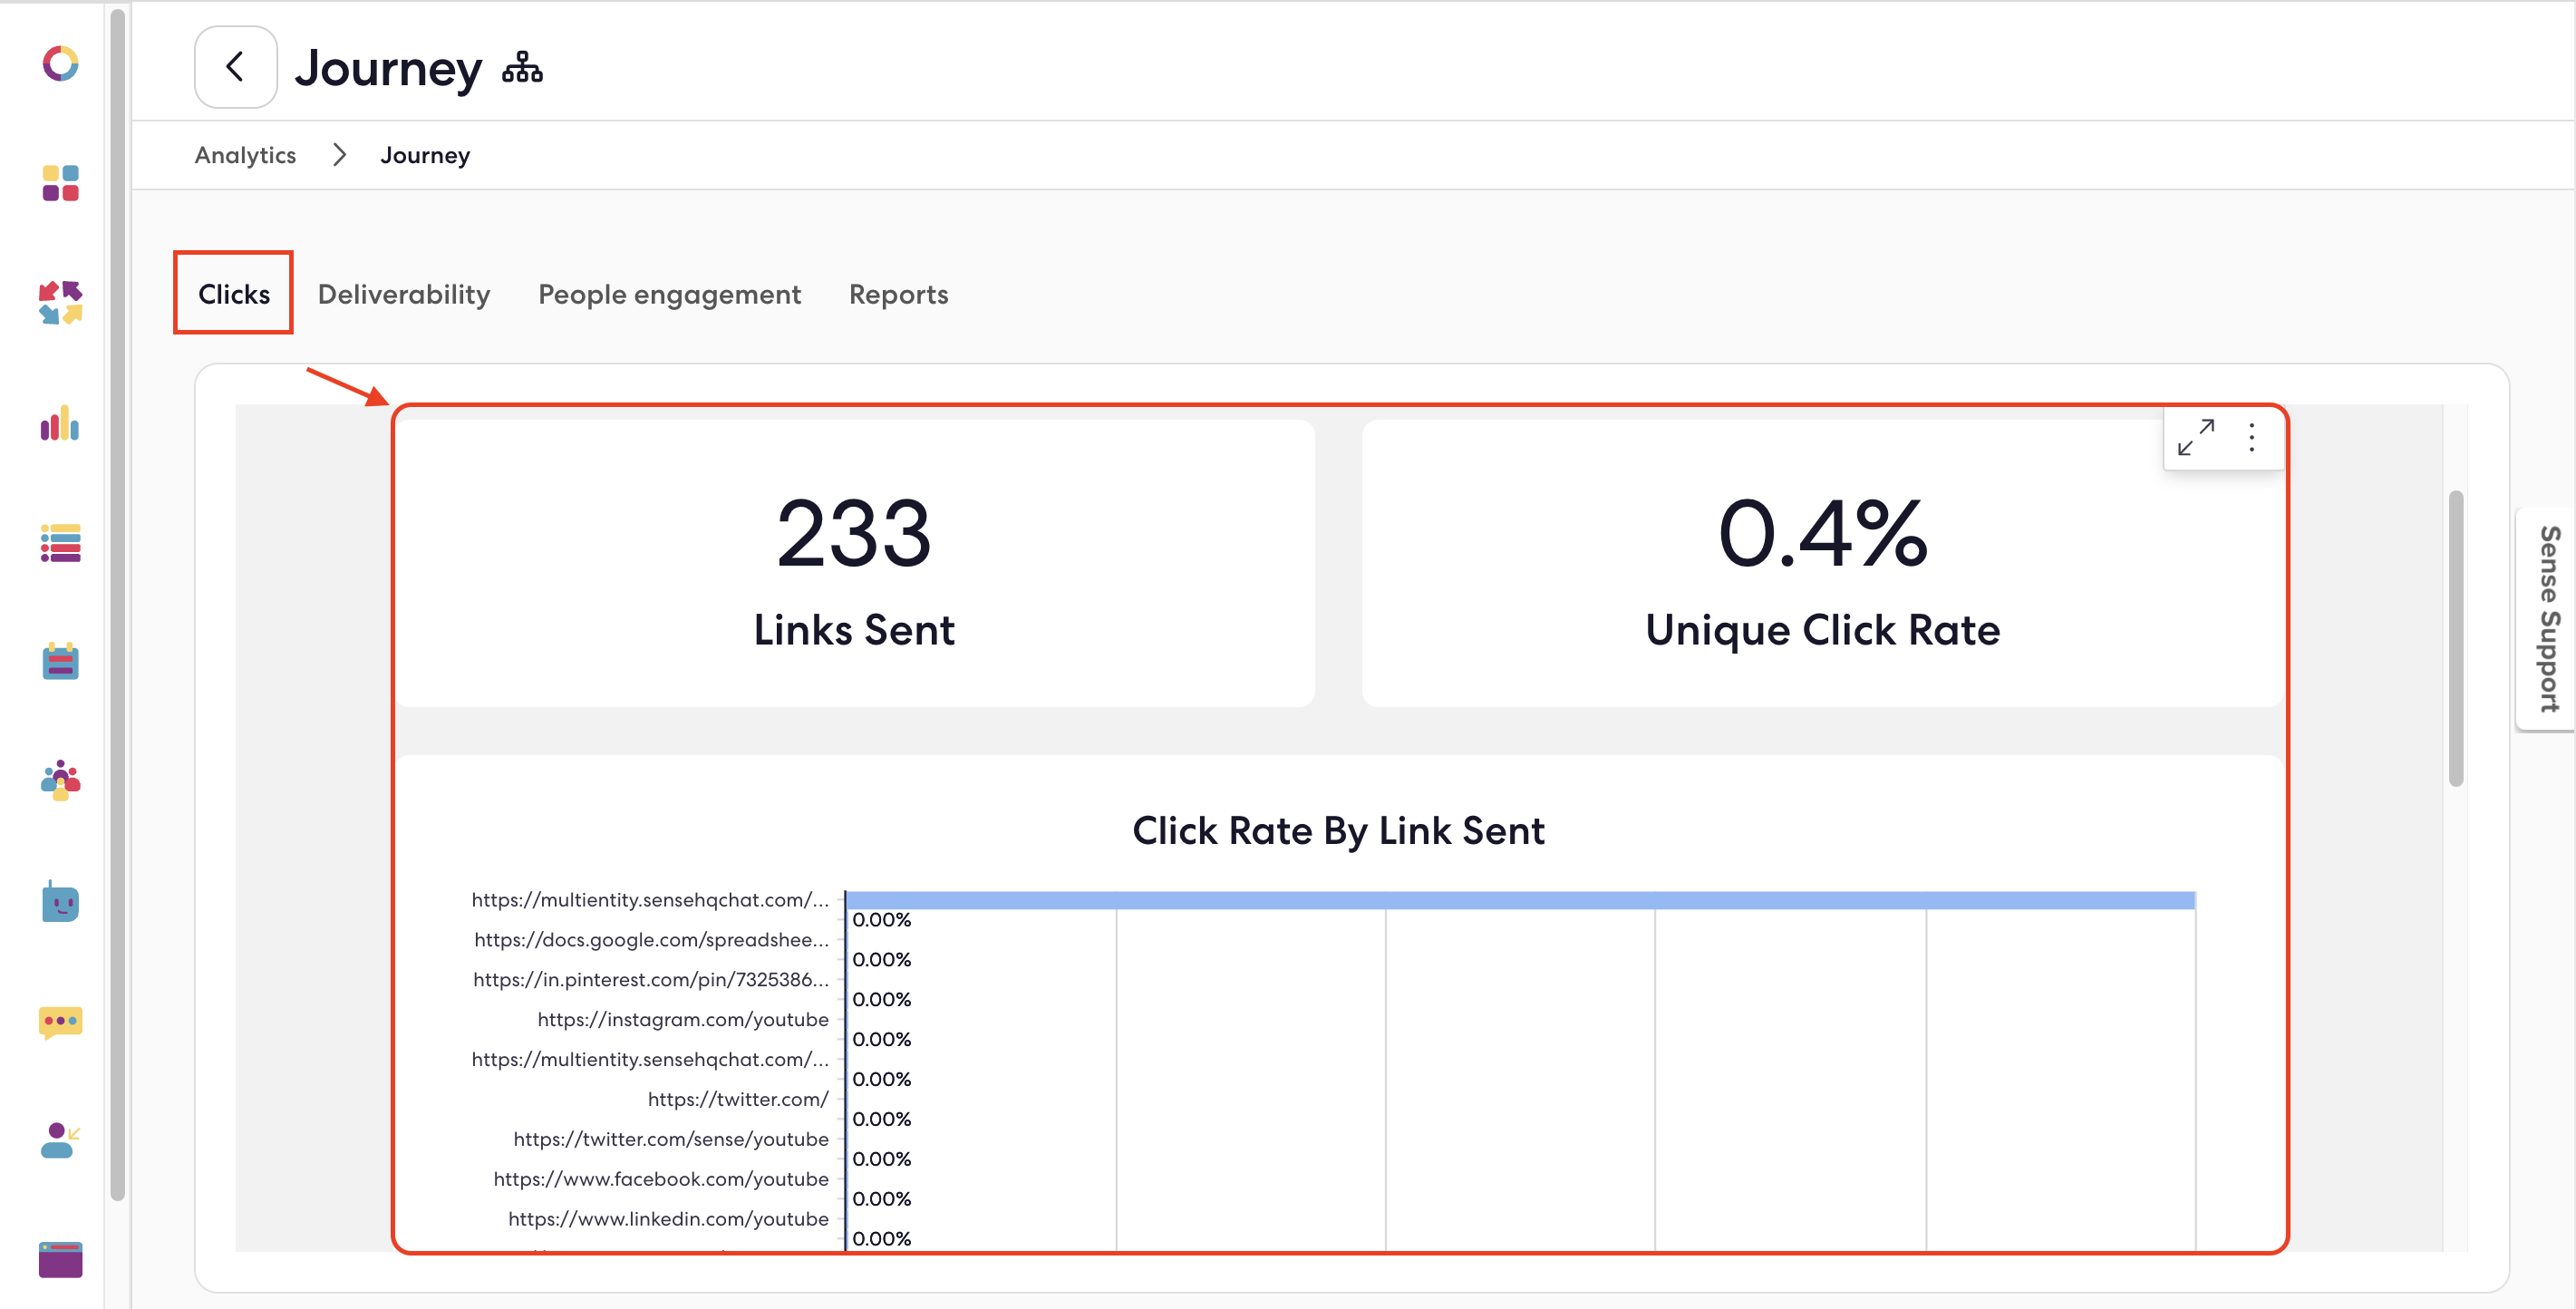Select the chatbot icon in sidebar
Viewport: 2576px width, 1309px height.
(59, 903)
